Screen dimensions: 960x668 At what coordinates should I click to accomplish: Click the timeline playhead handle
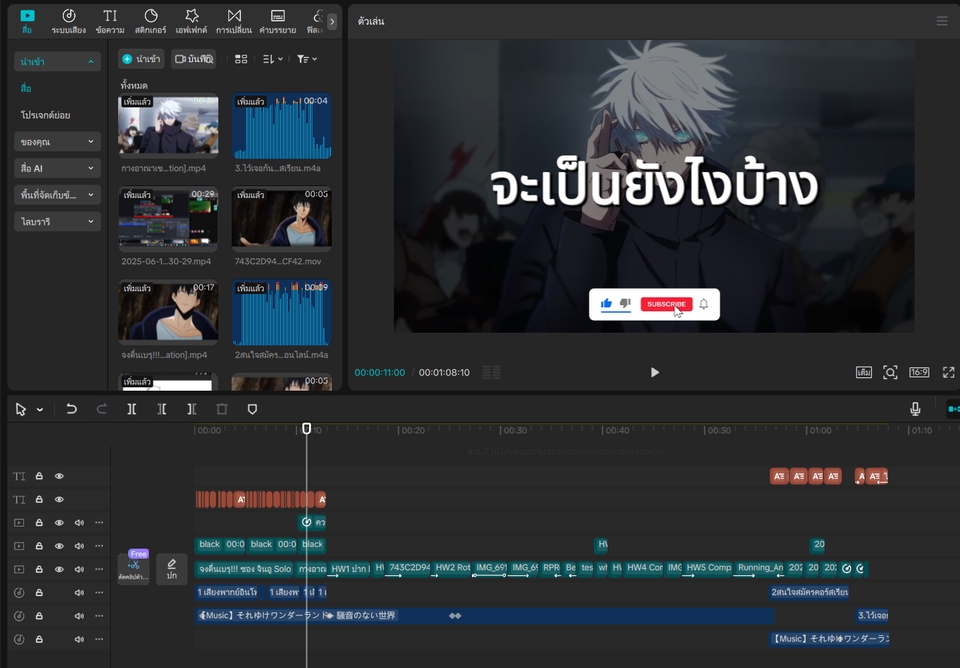click(x=307, y=429)
